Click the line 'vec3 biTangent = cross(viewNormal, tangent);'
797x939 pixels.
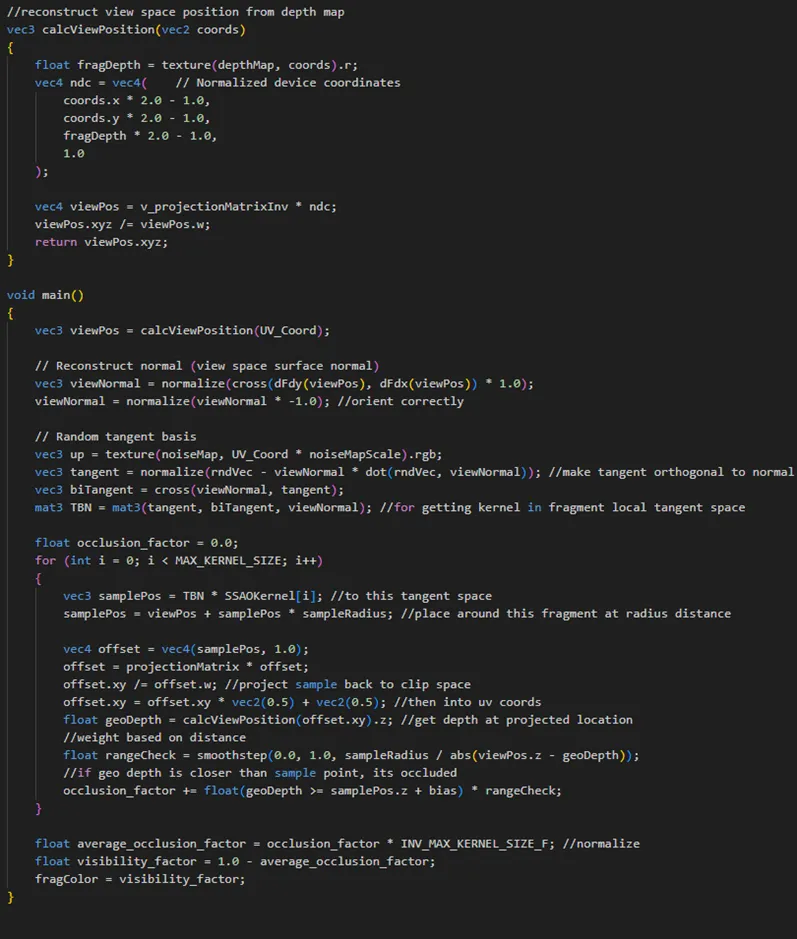tap(189, 490)
